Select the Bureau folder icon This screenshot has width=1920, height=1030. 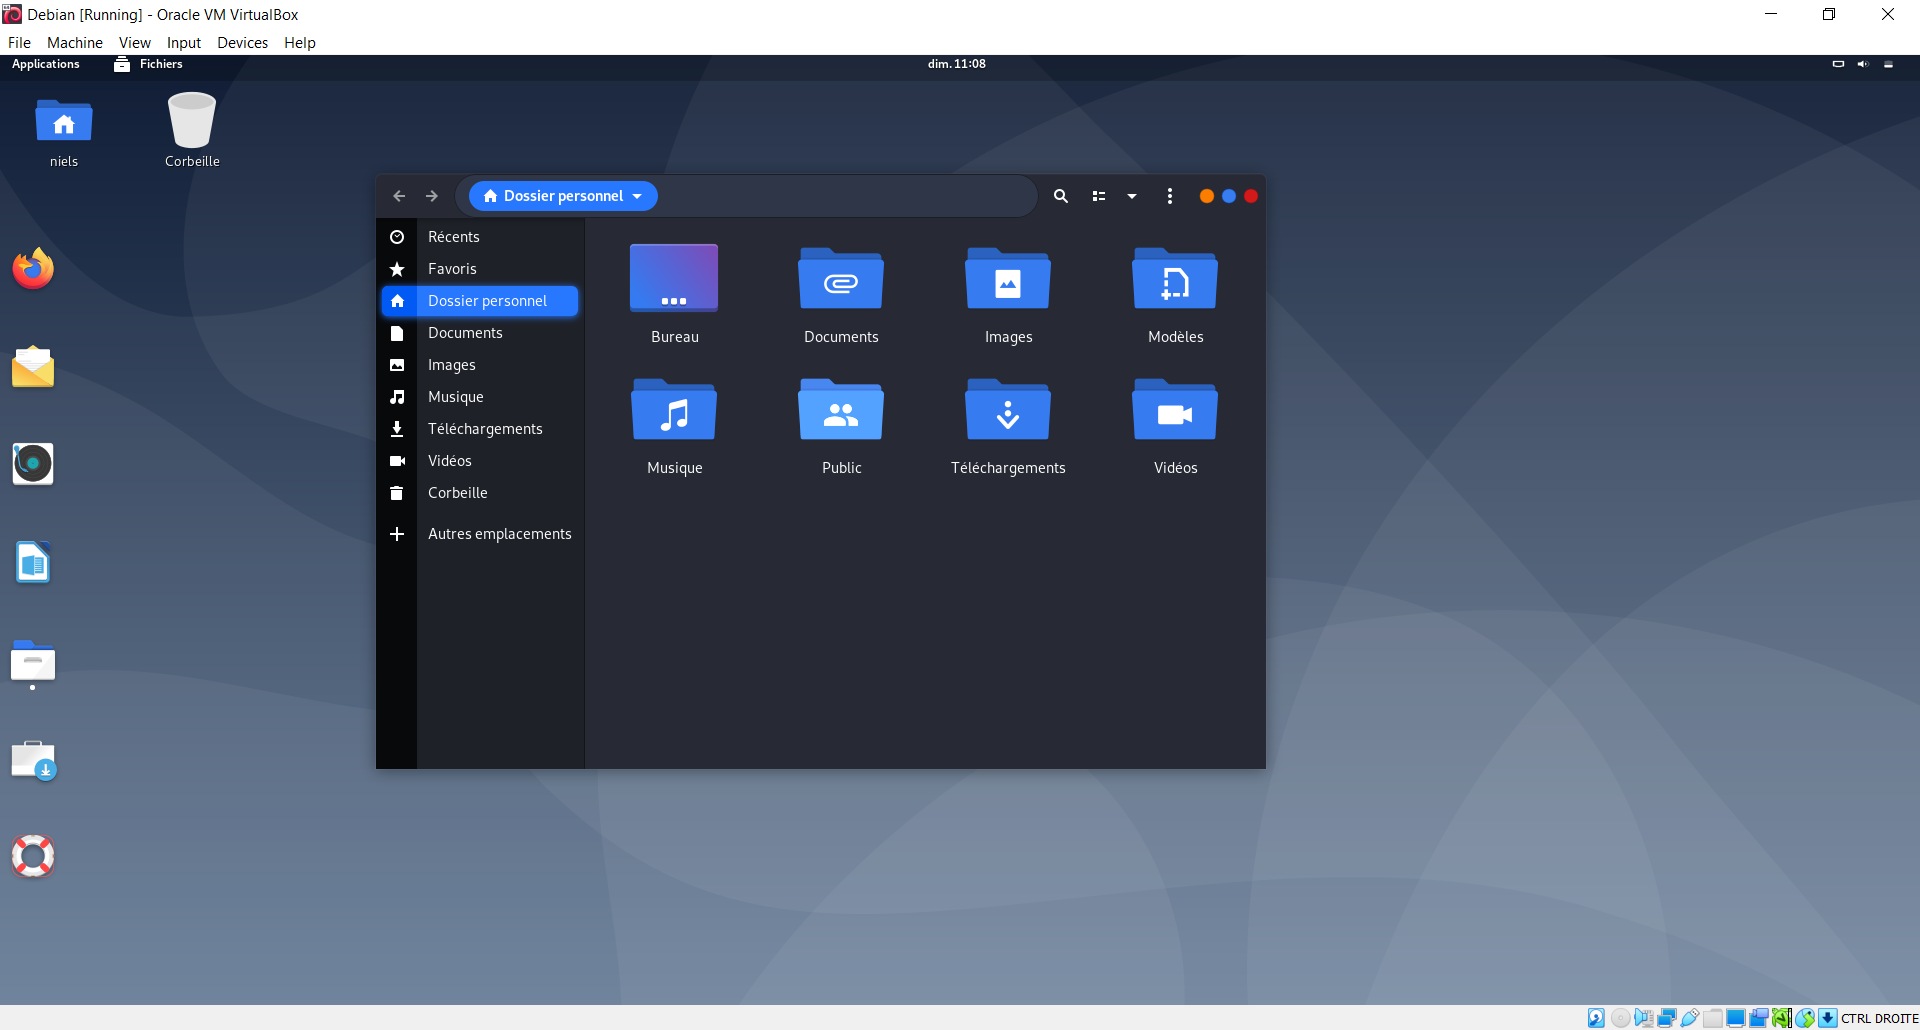coord(674,280)
